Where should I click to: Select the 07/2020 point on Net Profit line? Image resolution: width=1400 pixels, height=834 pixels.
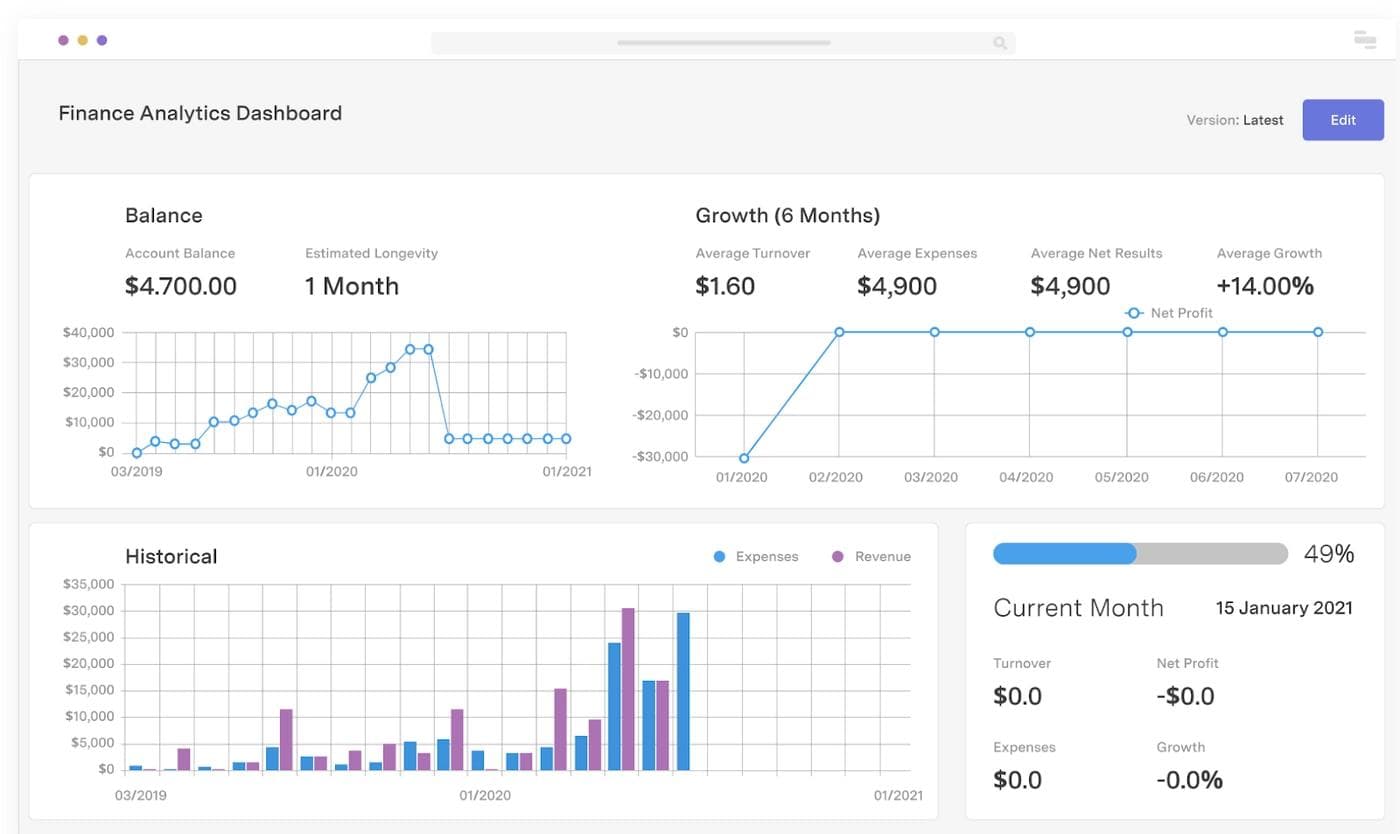1318,332
